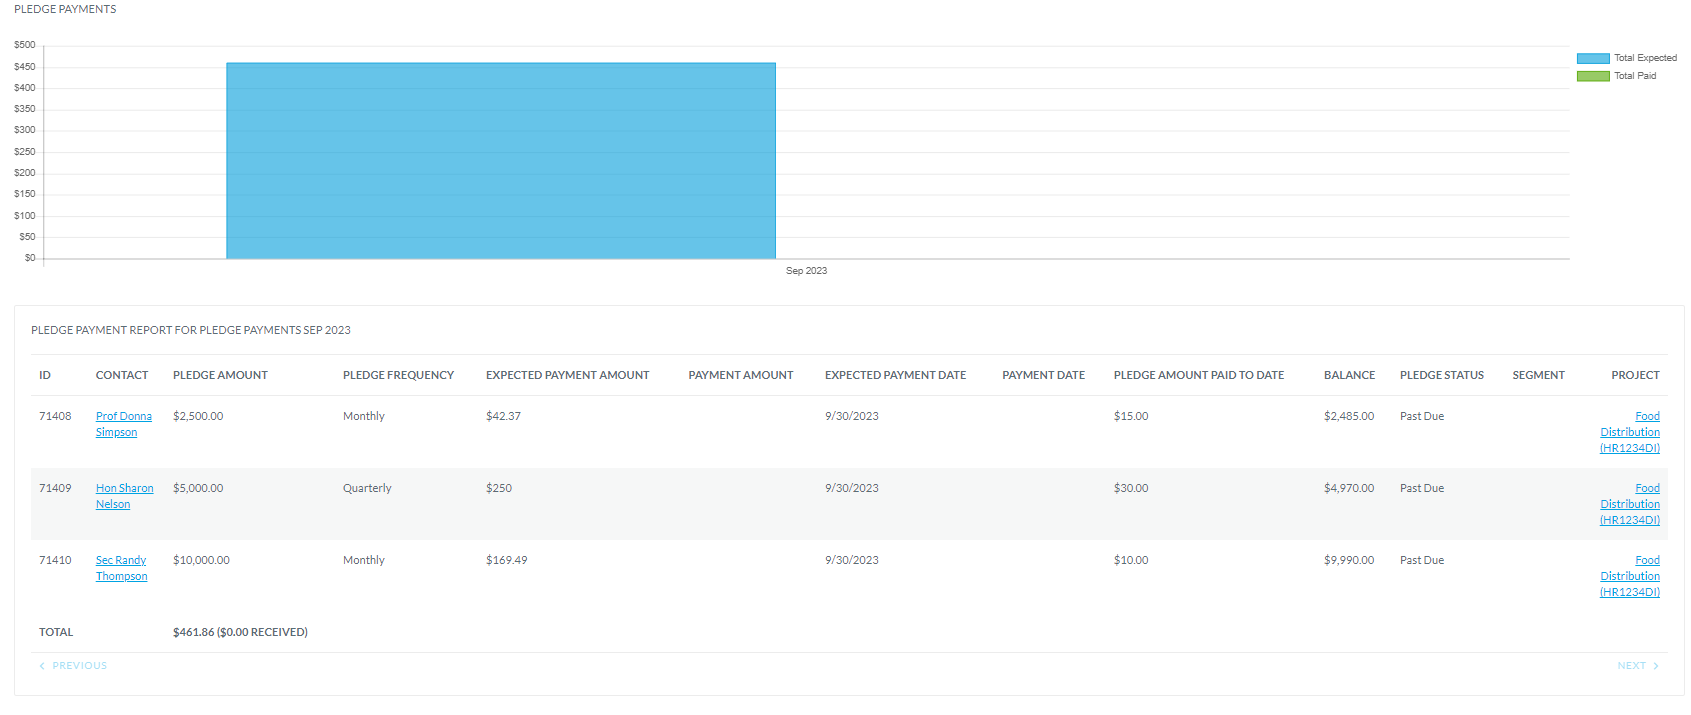Click the Segment column header
Image resolution: width=1691 pixels, height=715 pixels.
pyautogui.click(x=1538, y=375)
